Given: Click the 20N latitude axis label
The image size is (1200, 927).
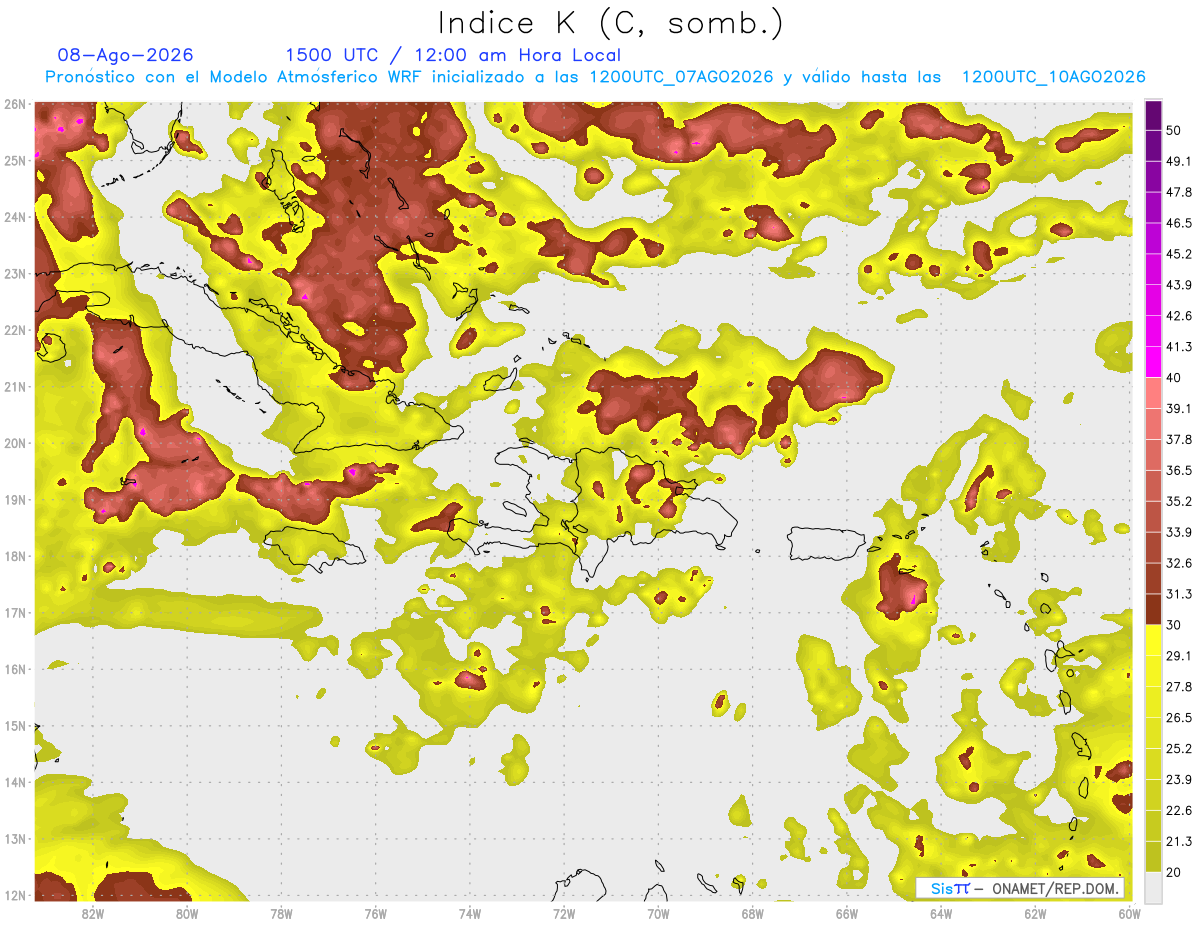Looking at the screenshot, I should pos(15,443).
